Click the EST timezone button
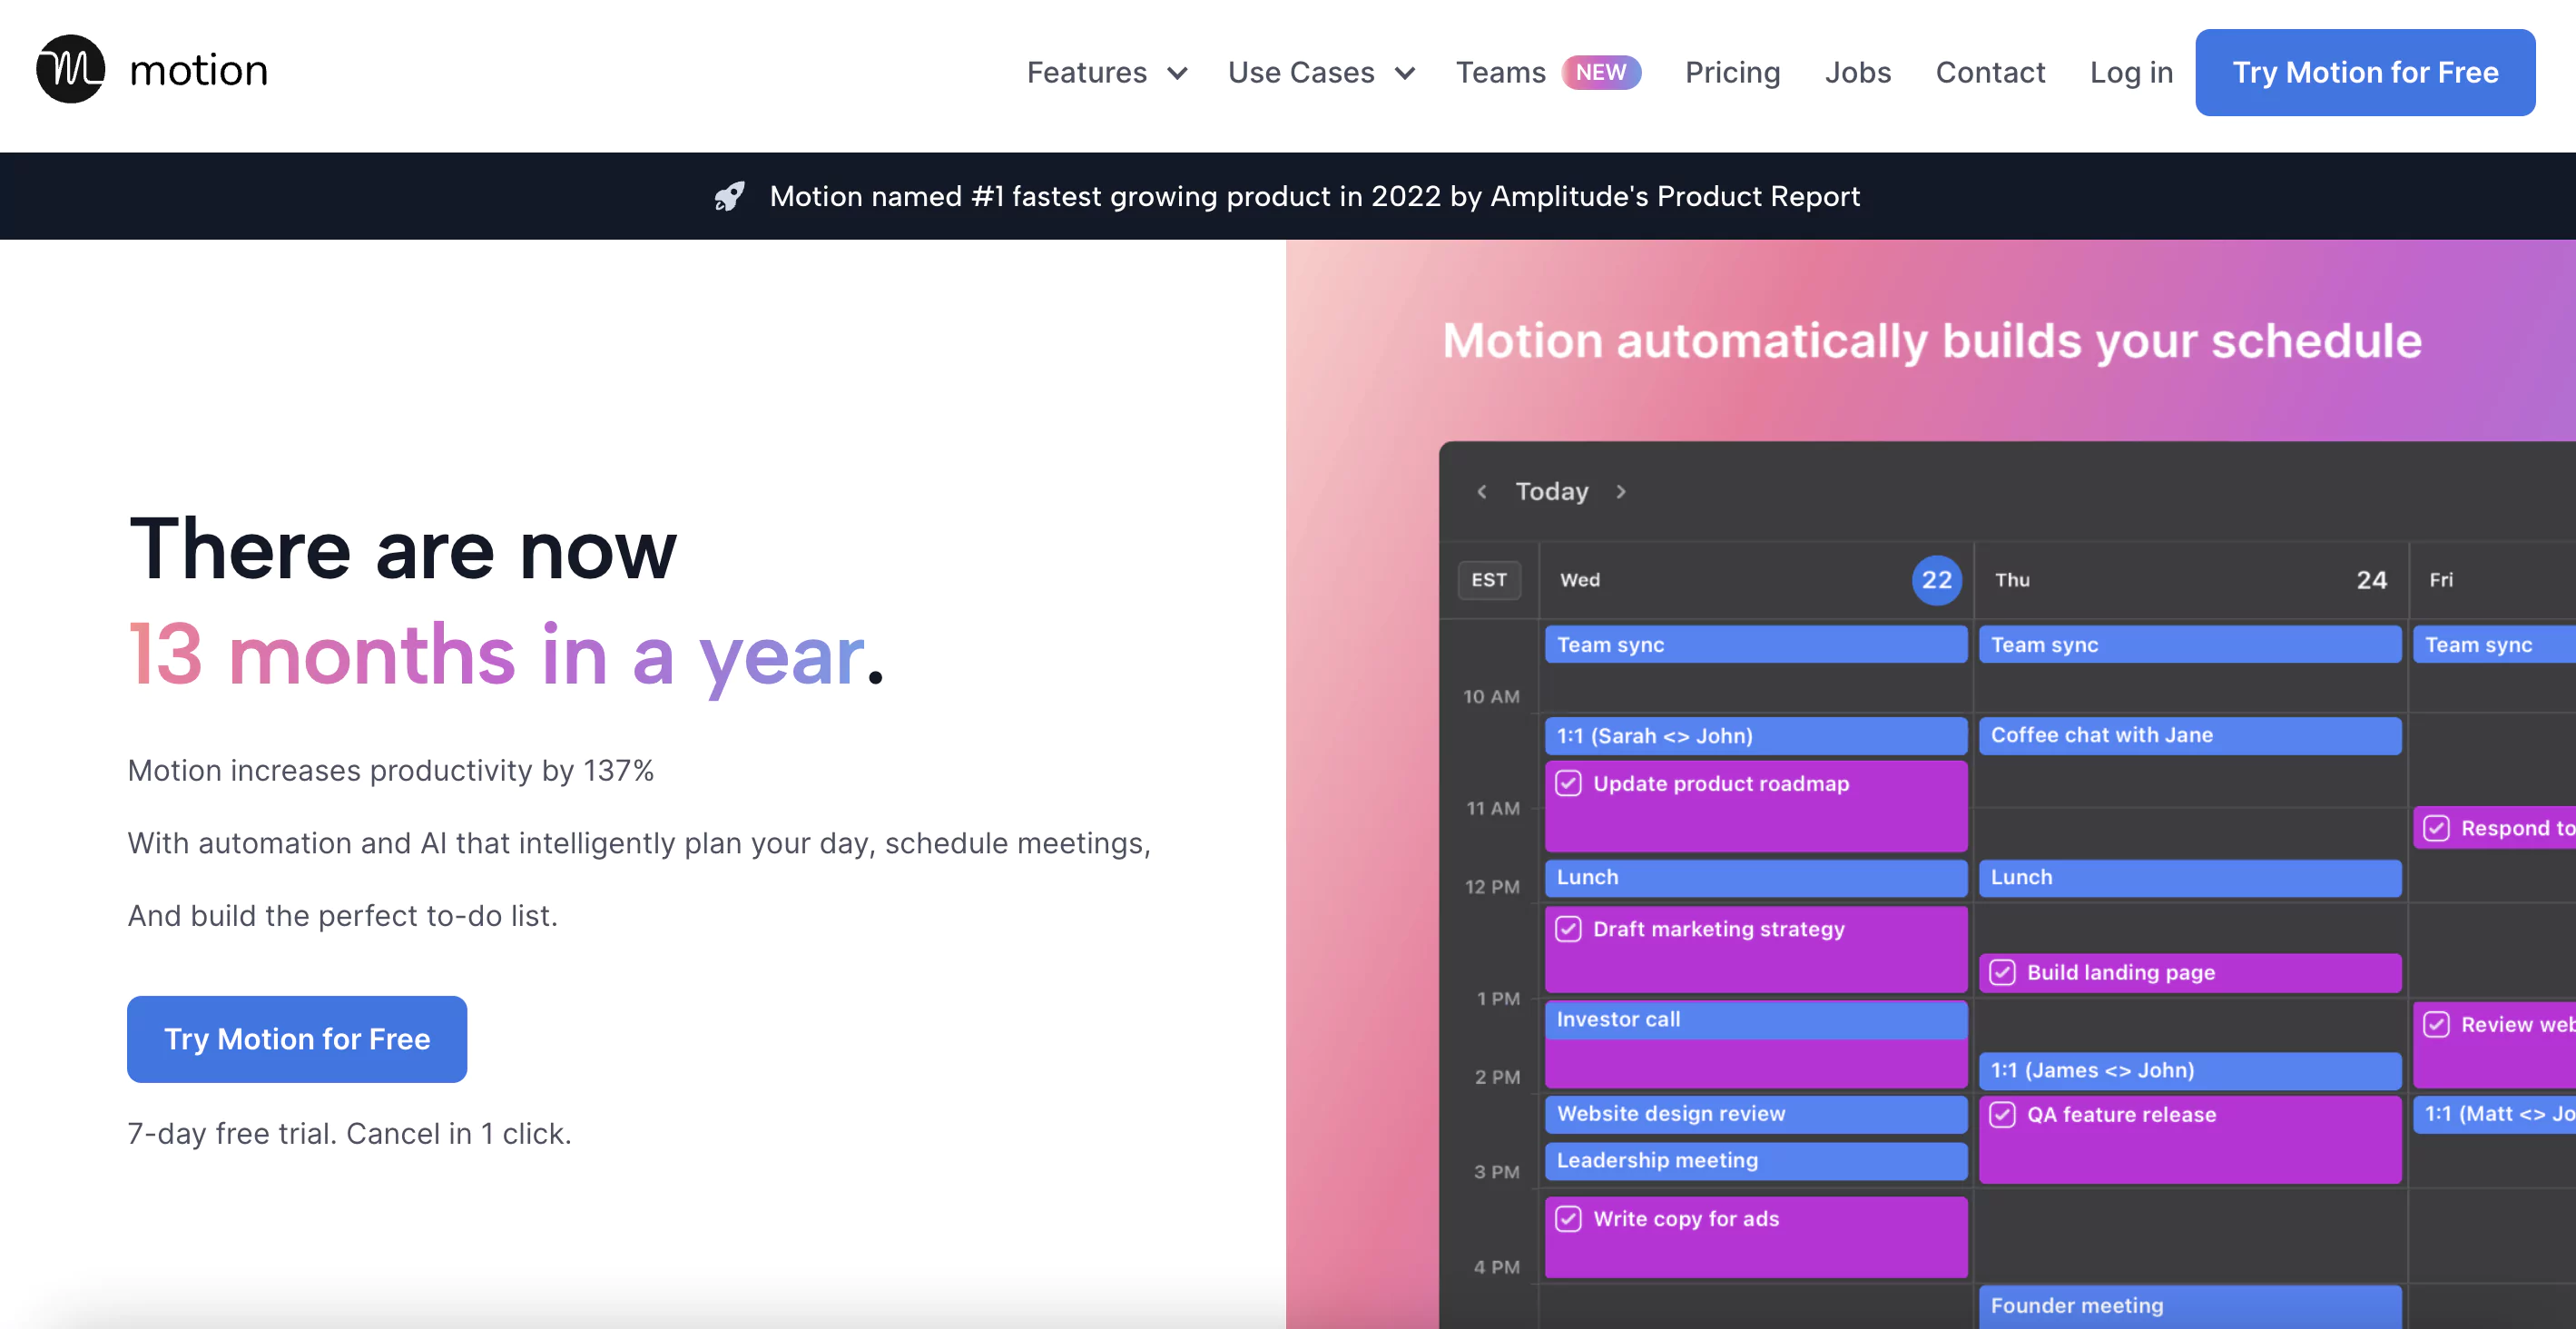This screenshot has height=1329, width=2576. 1489,580
